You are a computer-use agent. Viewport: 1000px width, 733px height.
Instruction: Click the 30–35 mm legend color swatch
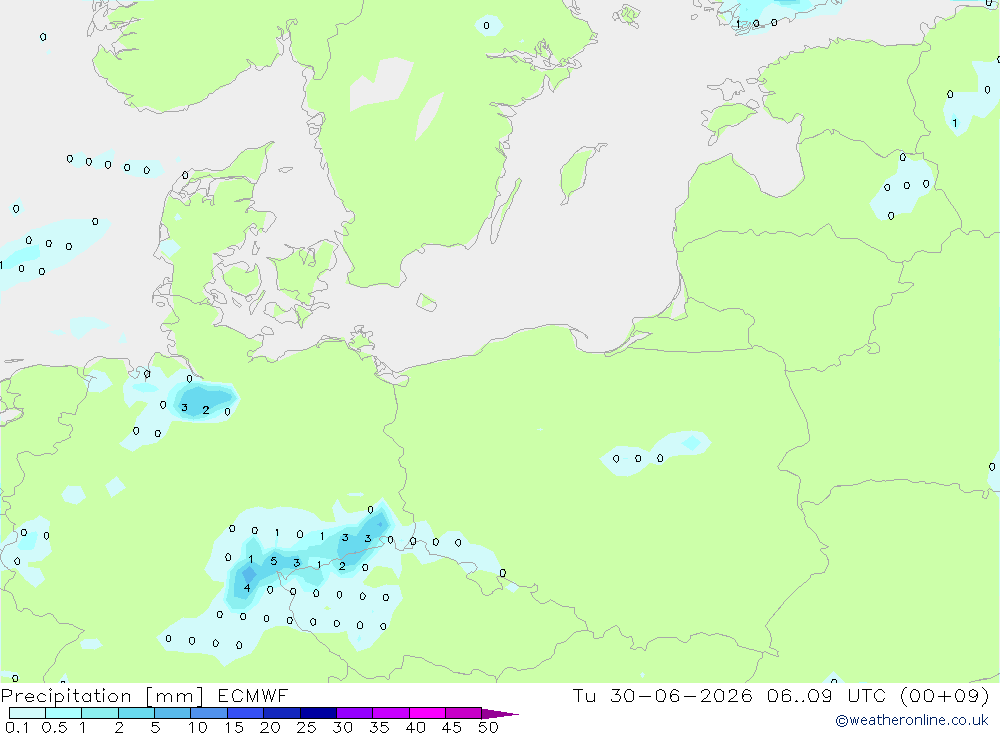tap(354, 713)
